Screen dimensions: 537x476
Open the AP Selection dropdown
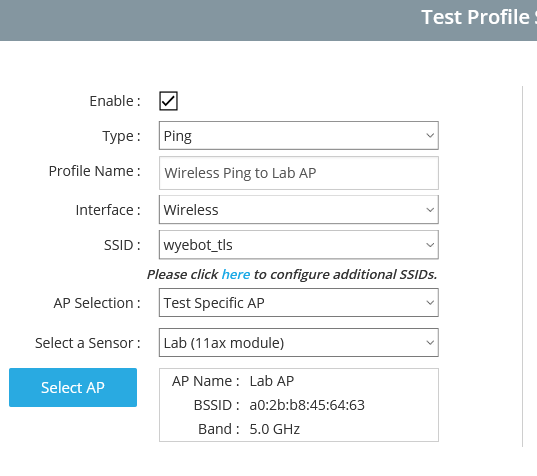[299, 303]
